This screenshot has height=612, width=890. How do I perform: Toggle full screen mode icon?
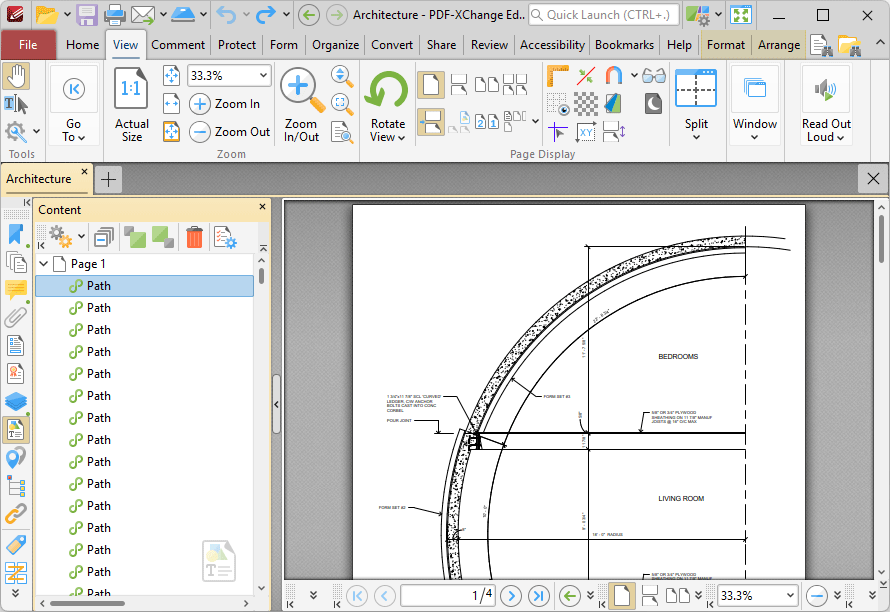coord(741,15)
